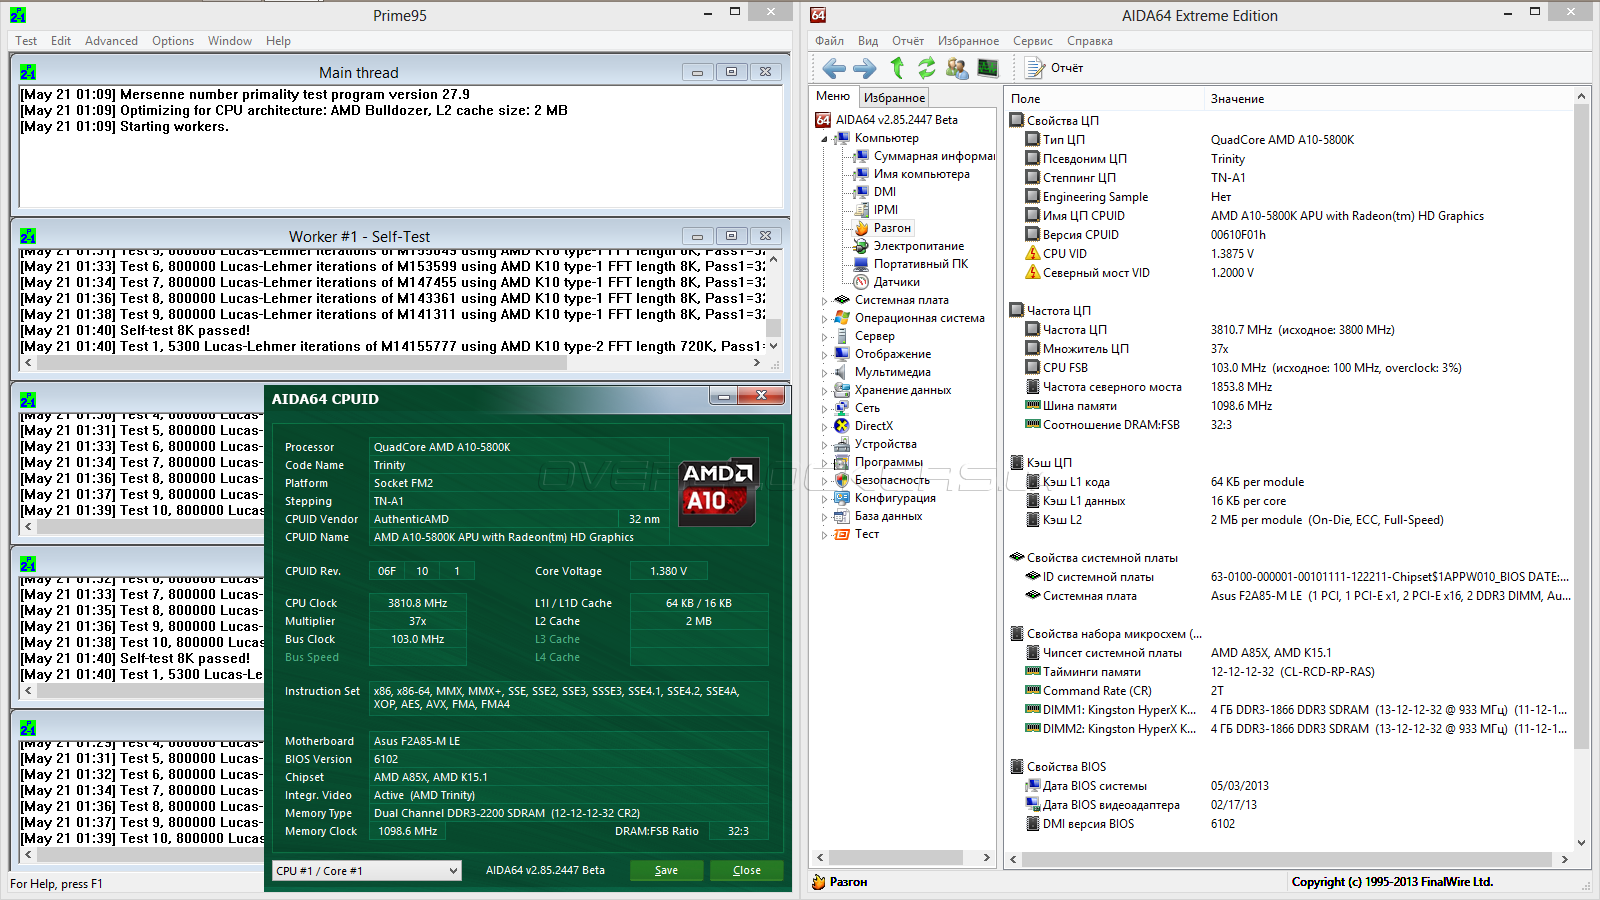This screenshot has height=900, width=1600.
Task: Click the green up-level arrow icon
Action: (x=897, y=68)
